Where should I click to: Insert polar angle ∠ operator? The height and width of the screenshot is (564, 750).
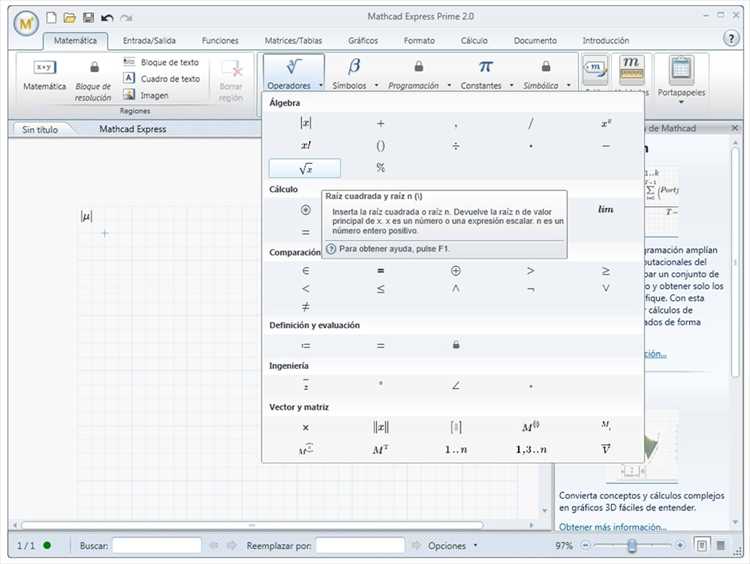(455, 386)
